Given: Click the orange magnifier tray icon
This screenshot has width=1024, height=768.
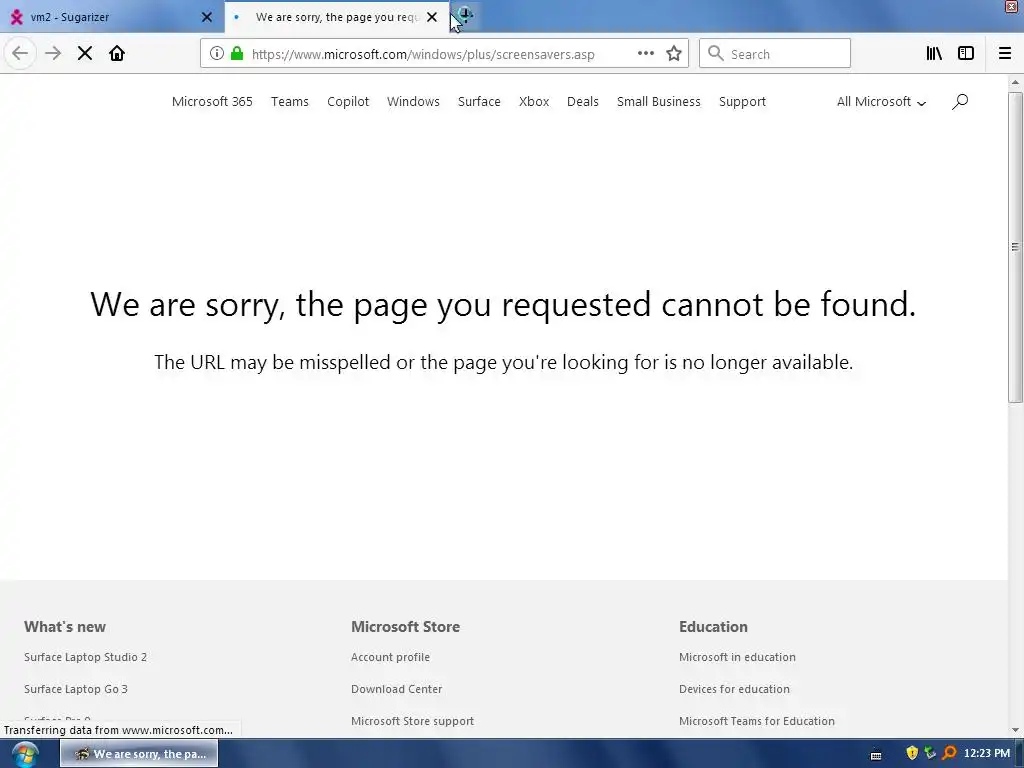Looking at the screenshot, I should pyautogui.click(x=949, y=754).
